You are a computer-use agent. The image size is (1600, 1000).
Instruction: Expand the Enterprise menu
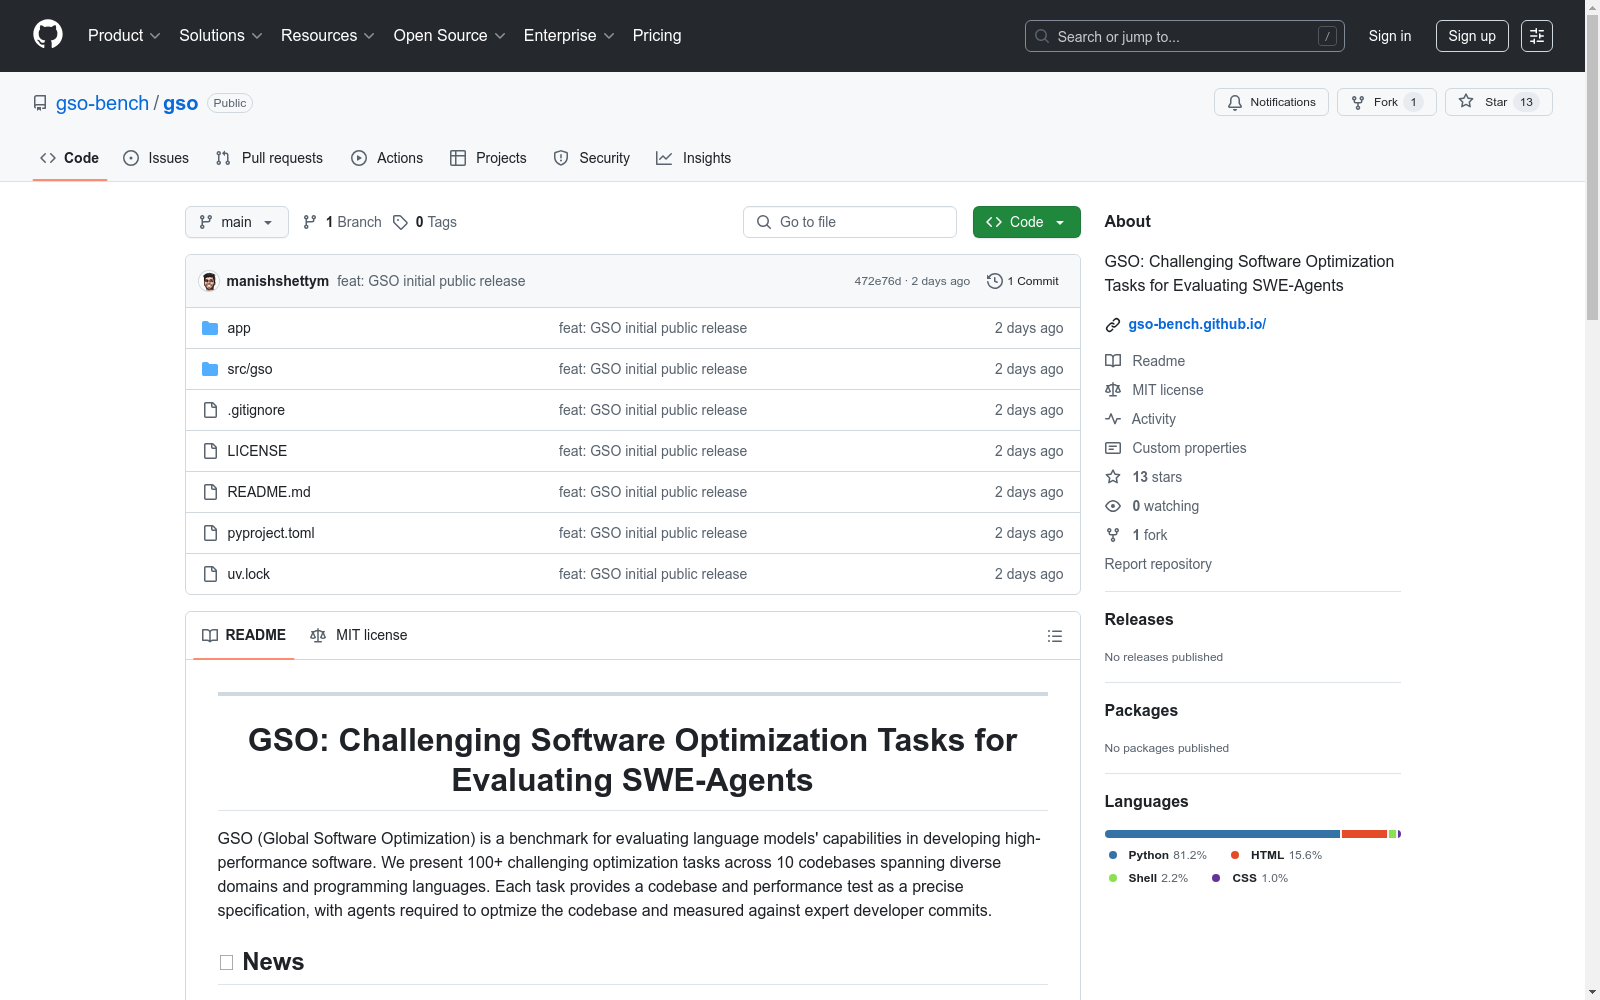[x=569, y=36]
